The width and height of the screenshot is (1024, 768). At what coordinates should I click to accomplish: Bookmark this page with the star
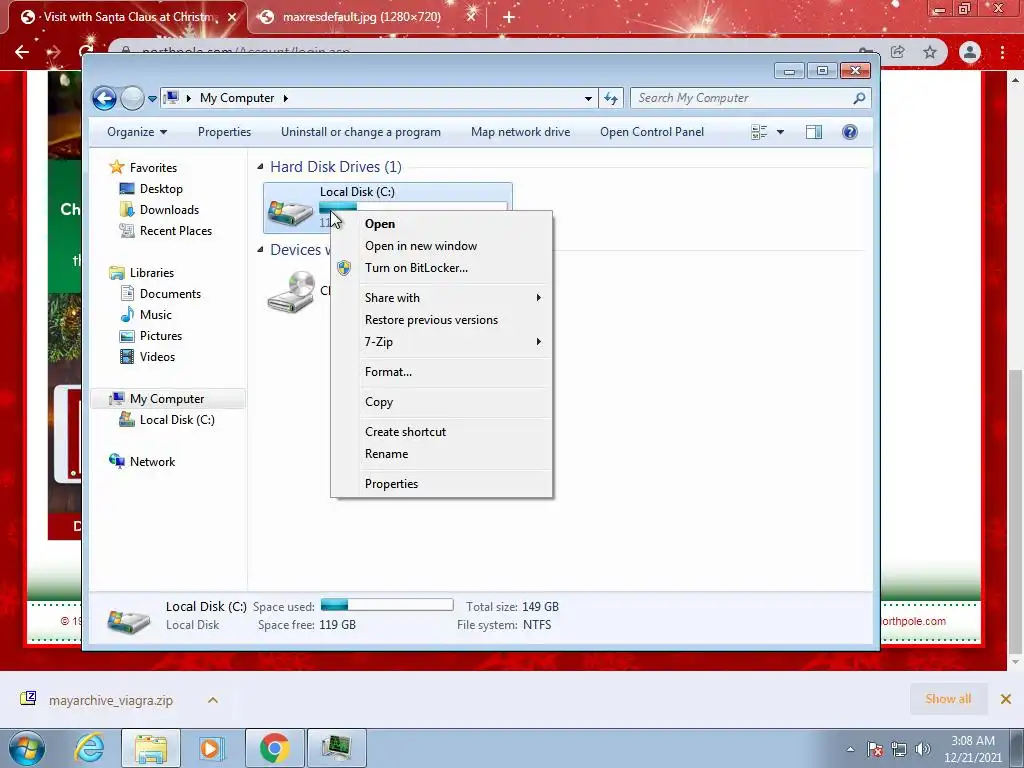pyautogui.click(x=930, y=52)
